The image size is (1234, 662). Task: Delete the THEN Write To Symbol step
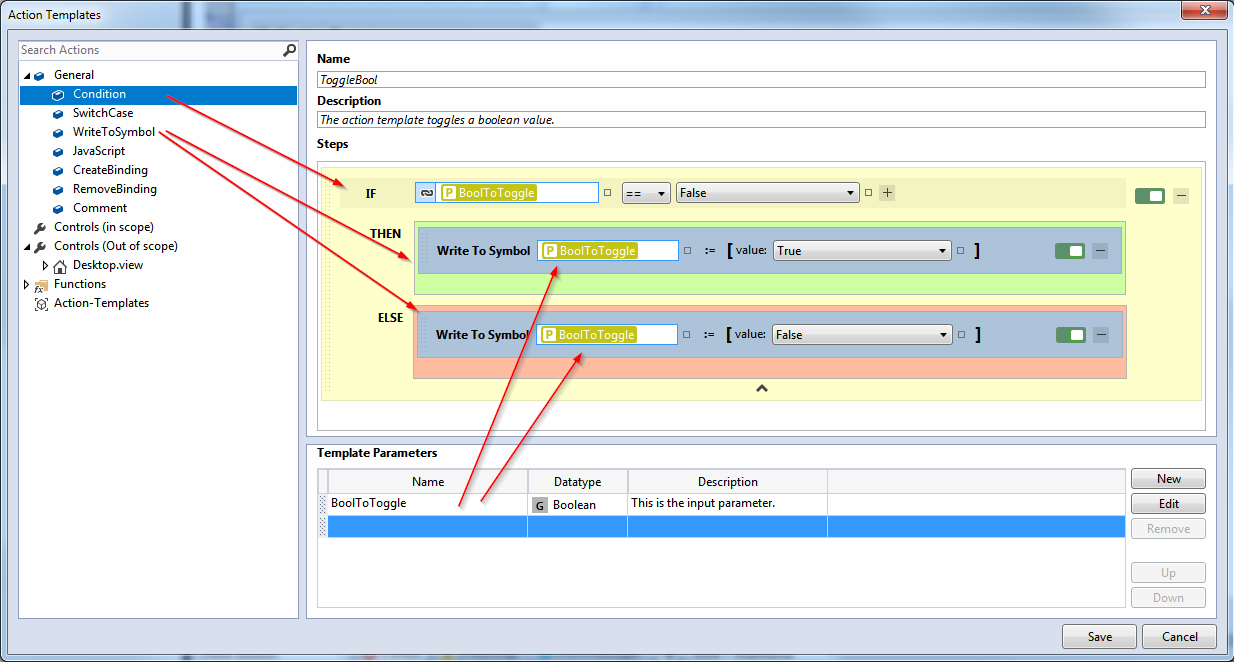click(x=1100, y=251)
